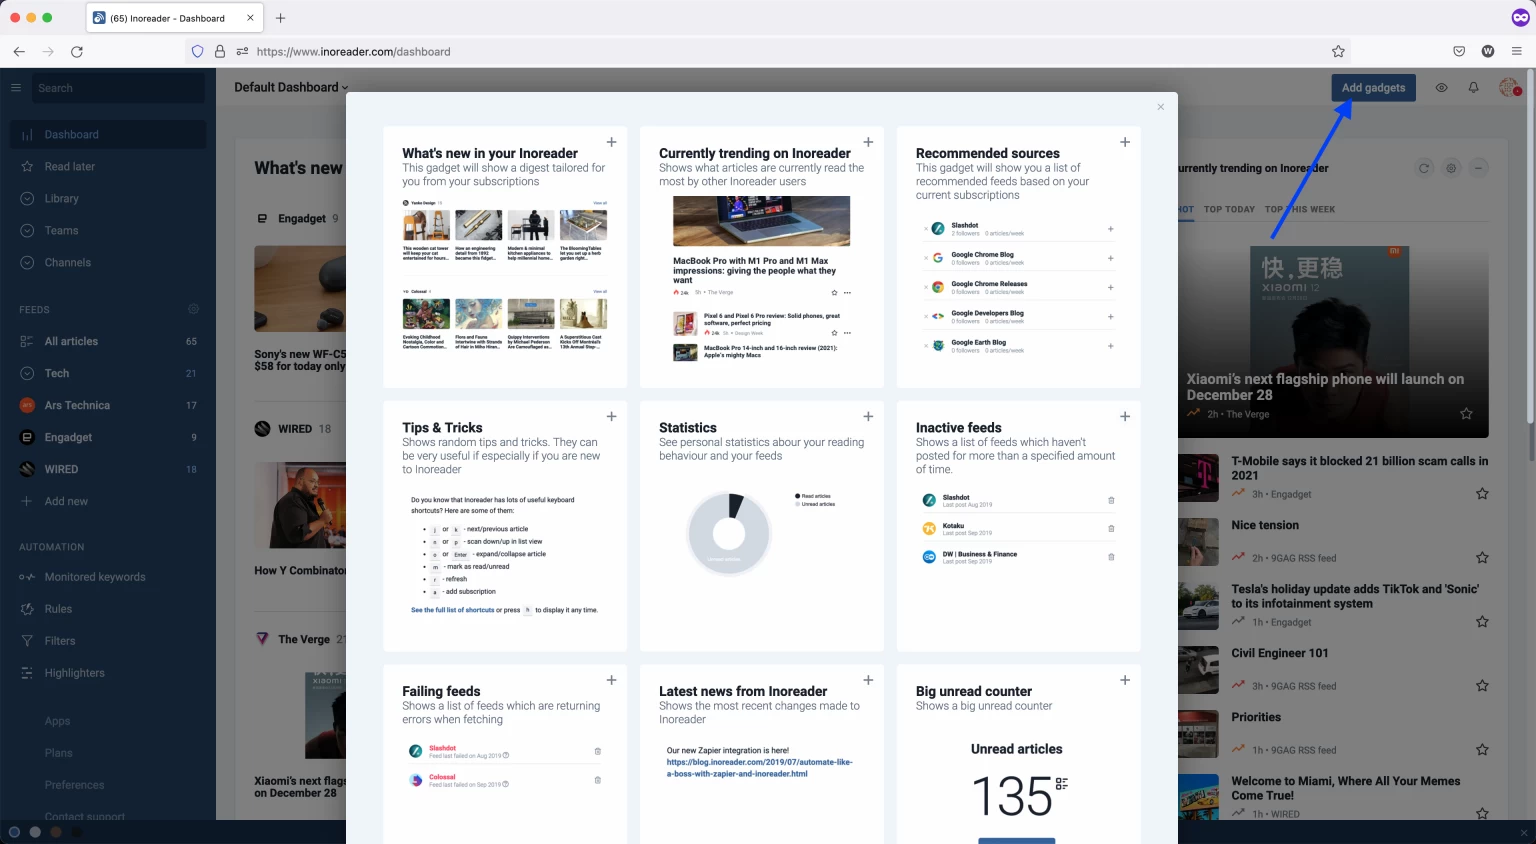Open the profile avatar menu
This screenshot has height=844, width=1536.
tap(1509, 87)
